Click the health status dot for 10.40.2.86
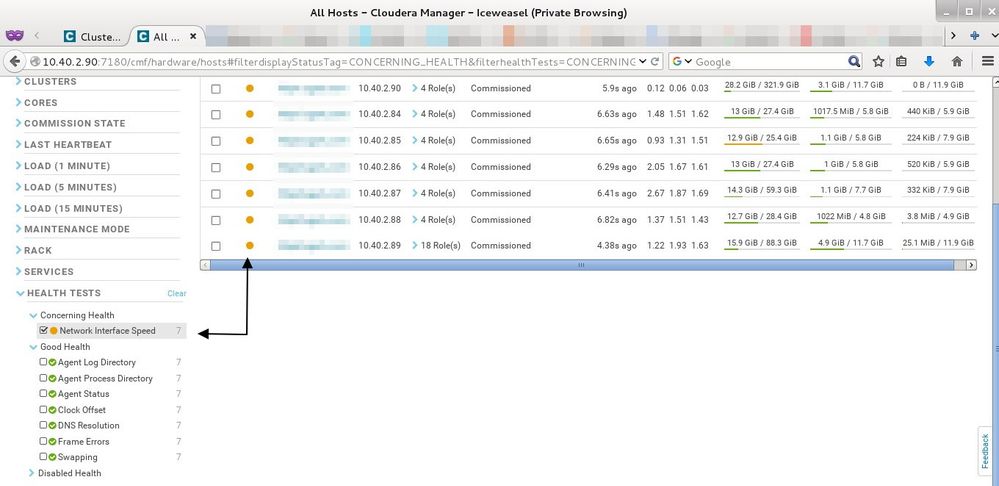Viewport: 999px width, 486px height. pyautogui.click(x=250, y=167)
